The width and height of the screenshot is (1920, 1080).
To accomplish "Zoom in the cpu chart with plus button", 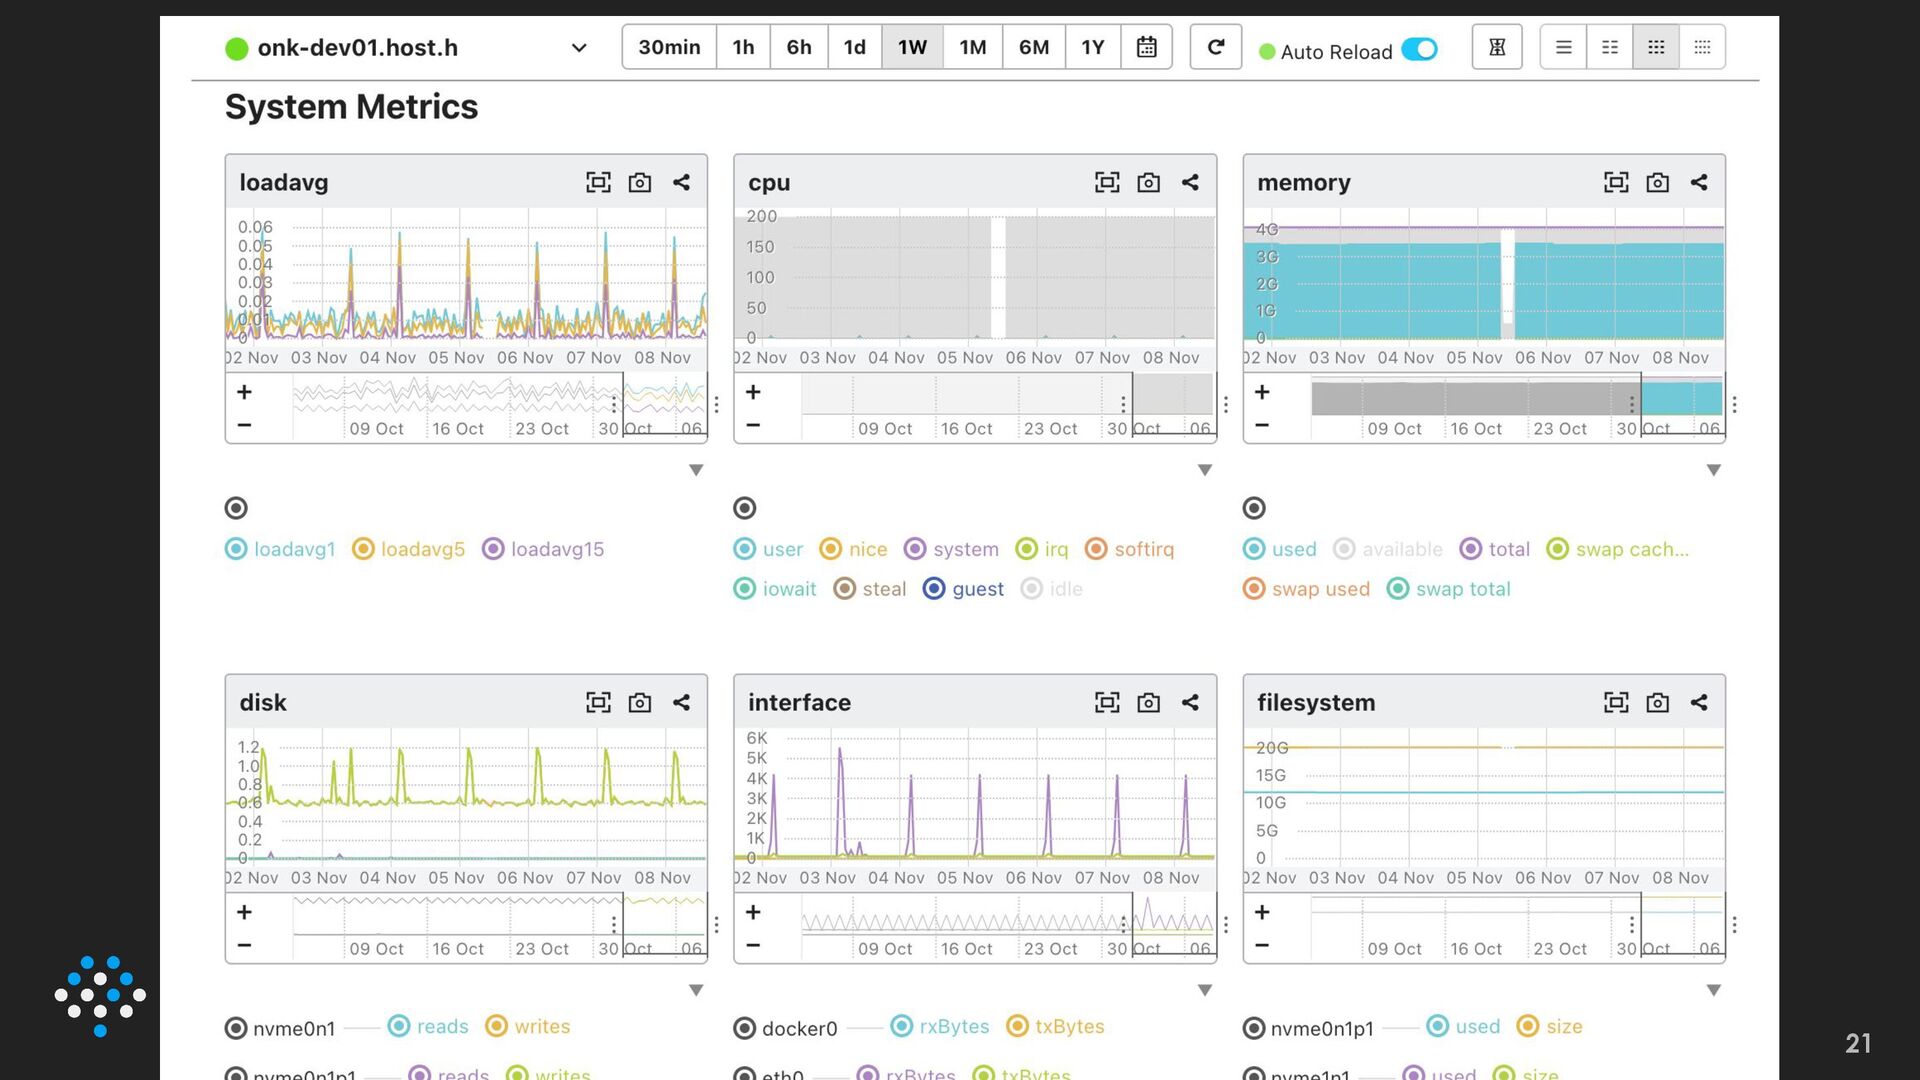I will (x=753, y=392).
